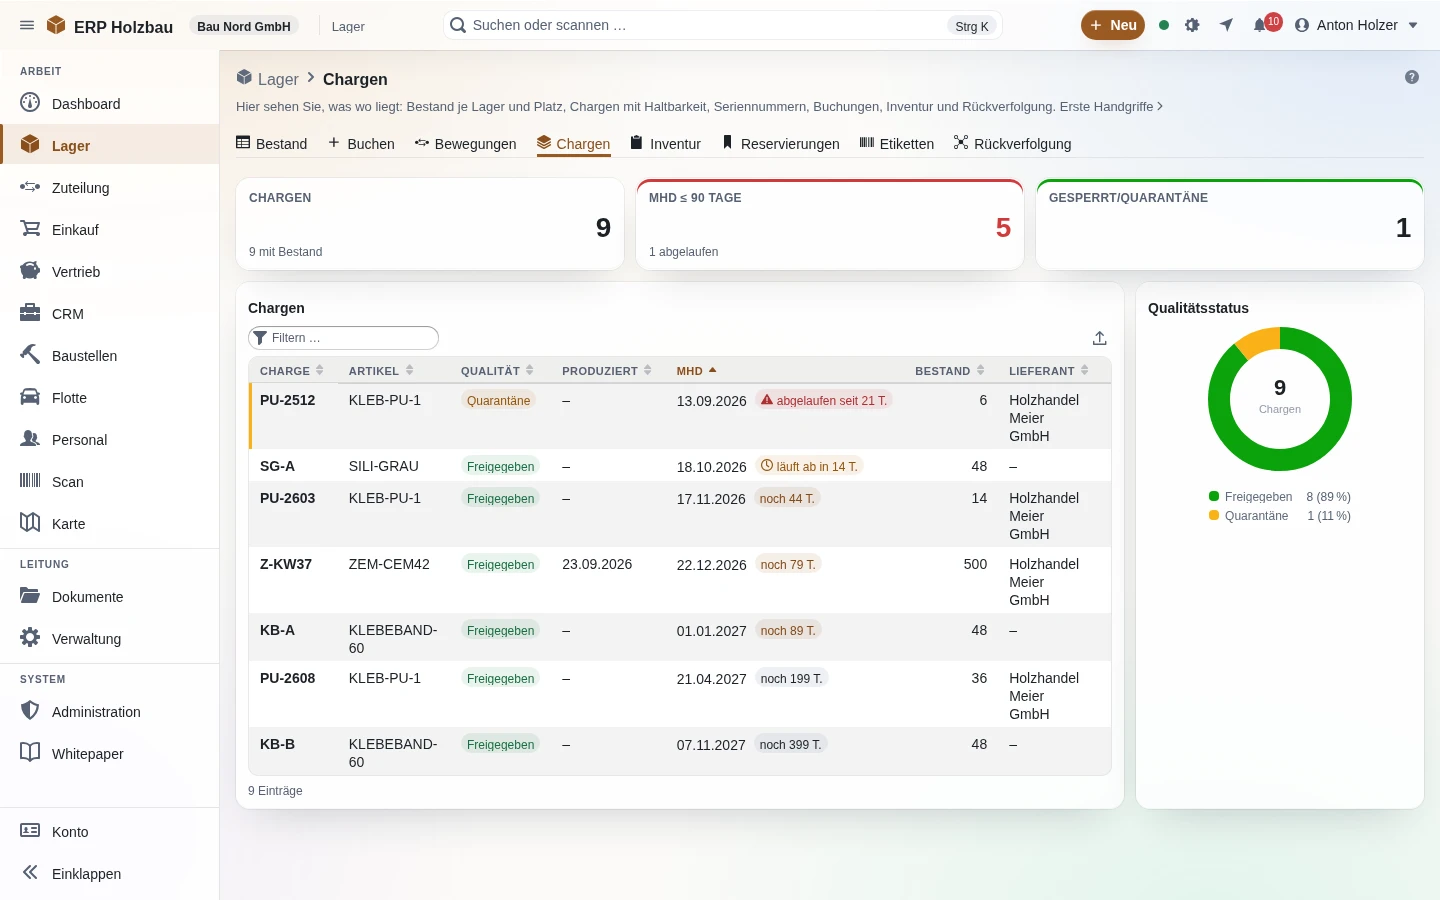Sort table by PRODUZIERT column

(607, 370)
